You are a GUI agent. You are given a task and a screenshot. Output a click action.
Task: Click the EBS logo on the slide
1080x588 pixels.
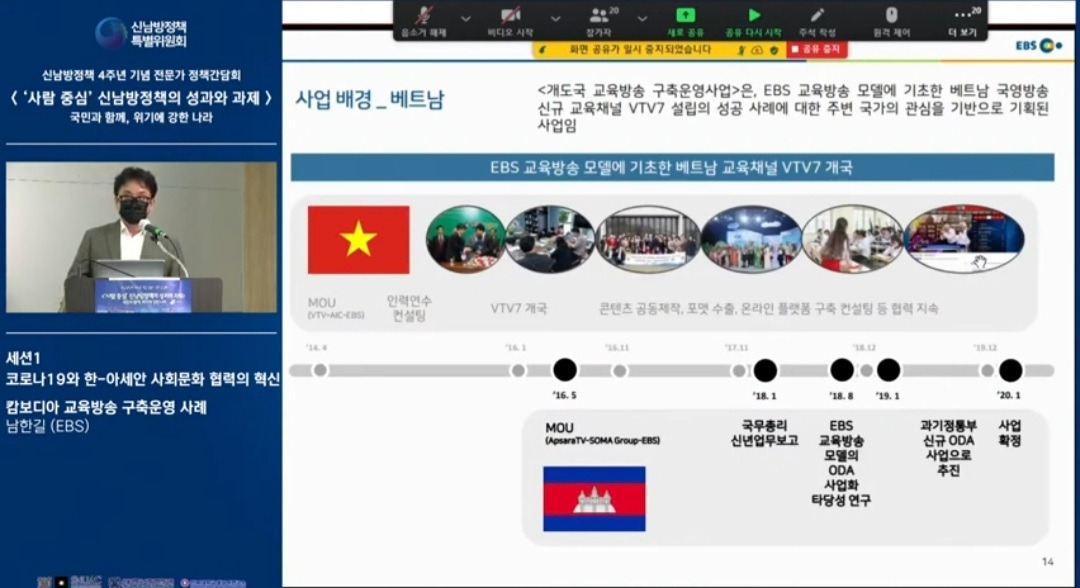pos(1039,45)
